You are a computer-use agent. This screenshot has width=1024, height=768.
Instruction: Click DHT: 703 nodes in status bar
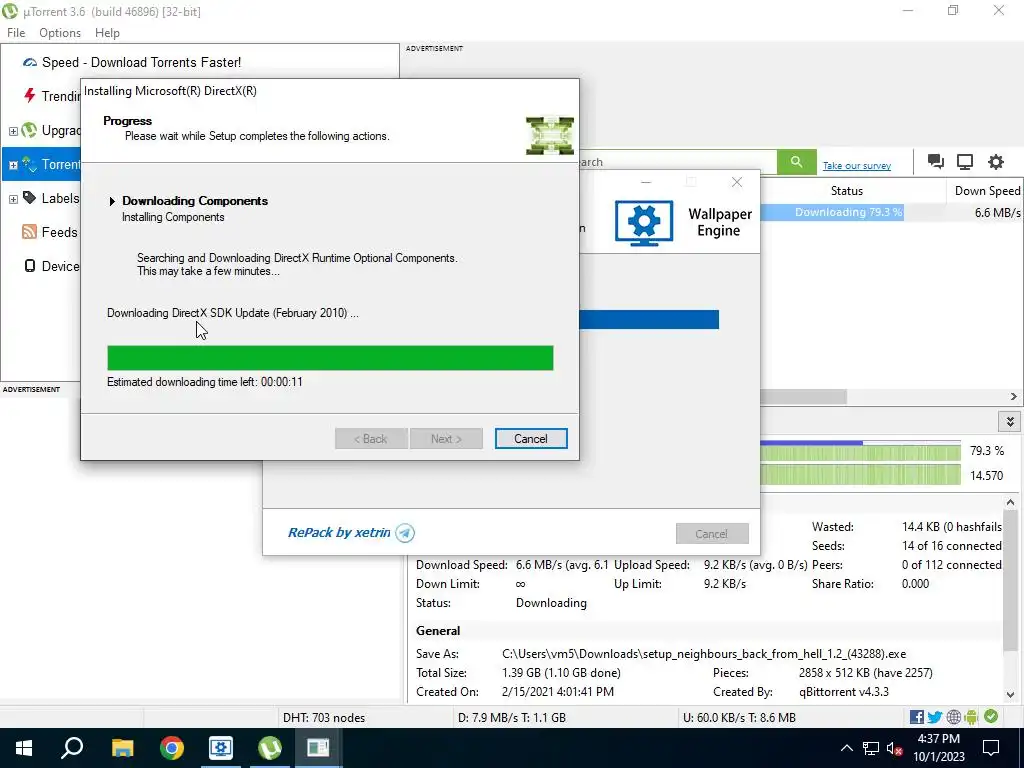pyautogui.click(x=324, y=717)
